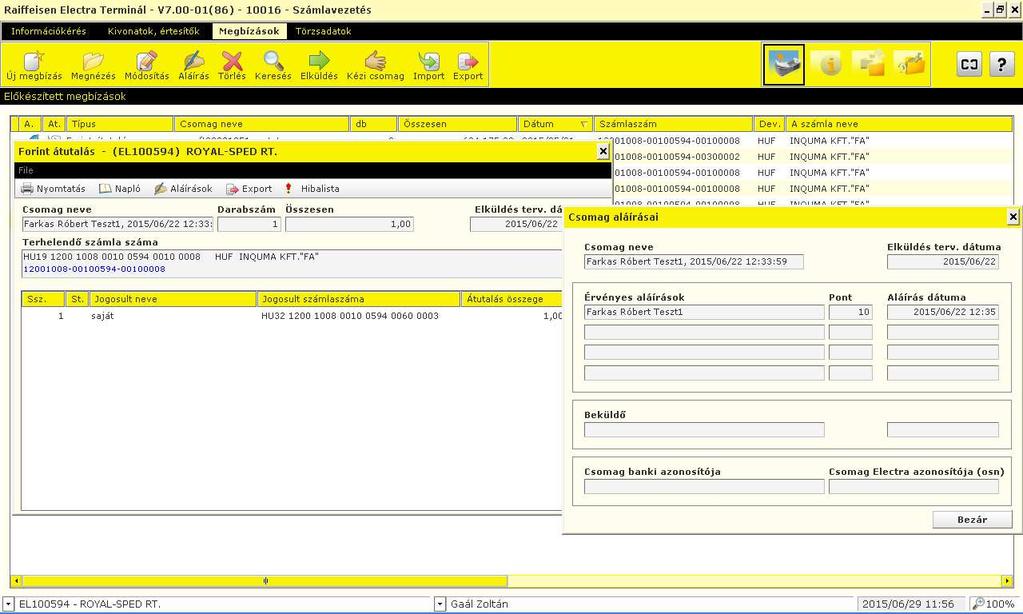The image size is (1023, 614).
Task: Open File menu in transfer window
Action: (25, 170)
